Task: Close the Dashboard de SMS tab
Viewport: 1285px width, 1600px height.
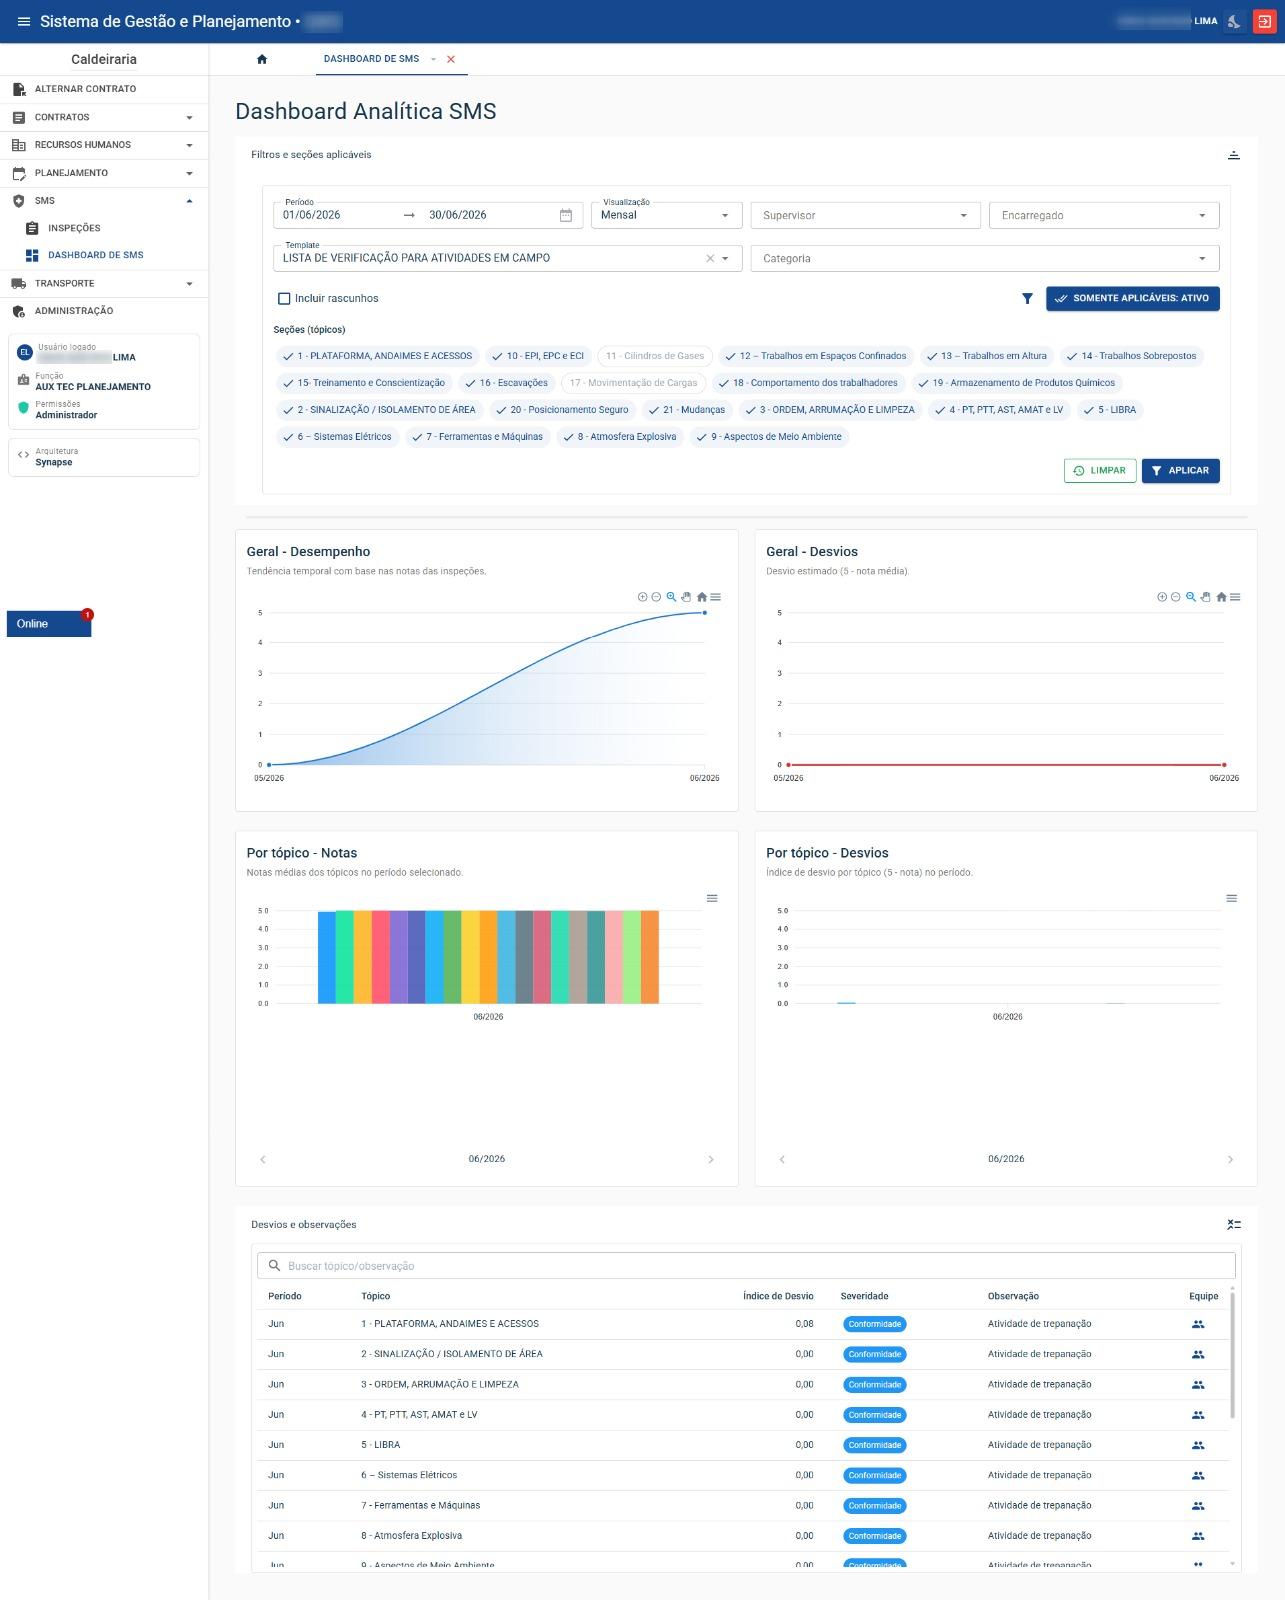Action: pos(451,59)
